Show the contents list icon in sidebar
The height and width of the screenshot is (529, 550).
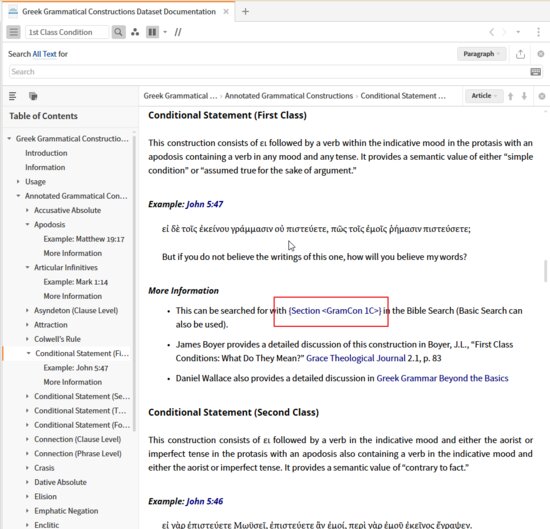[x=12, y=96]
